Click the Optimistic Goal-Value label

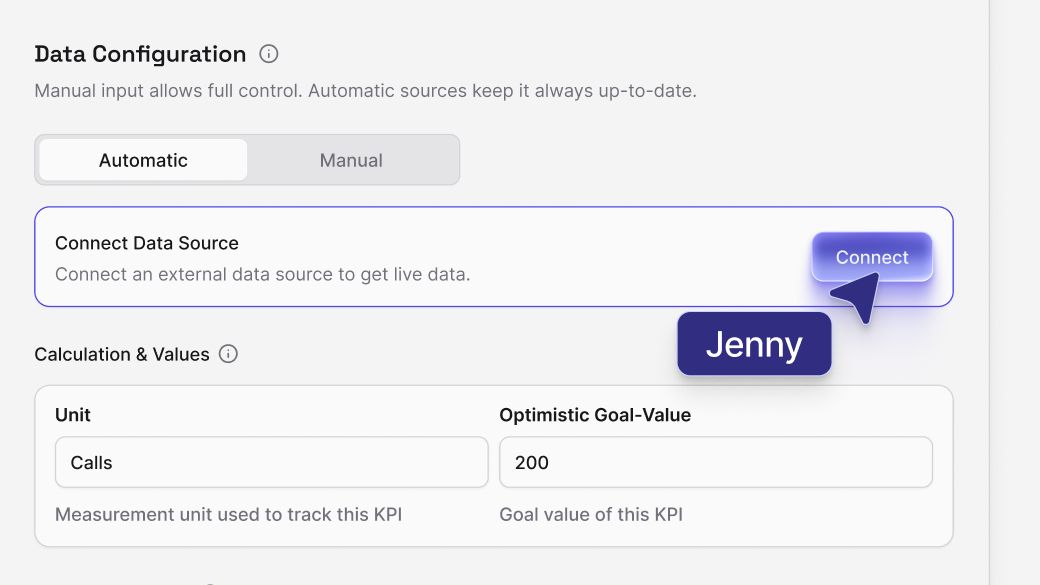click(x=595, y=415)
